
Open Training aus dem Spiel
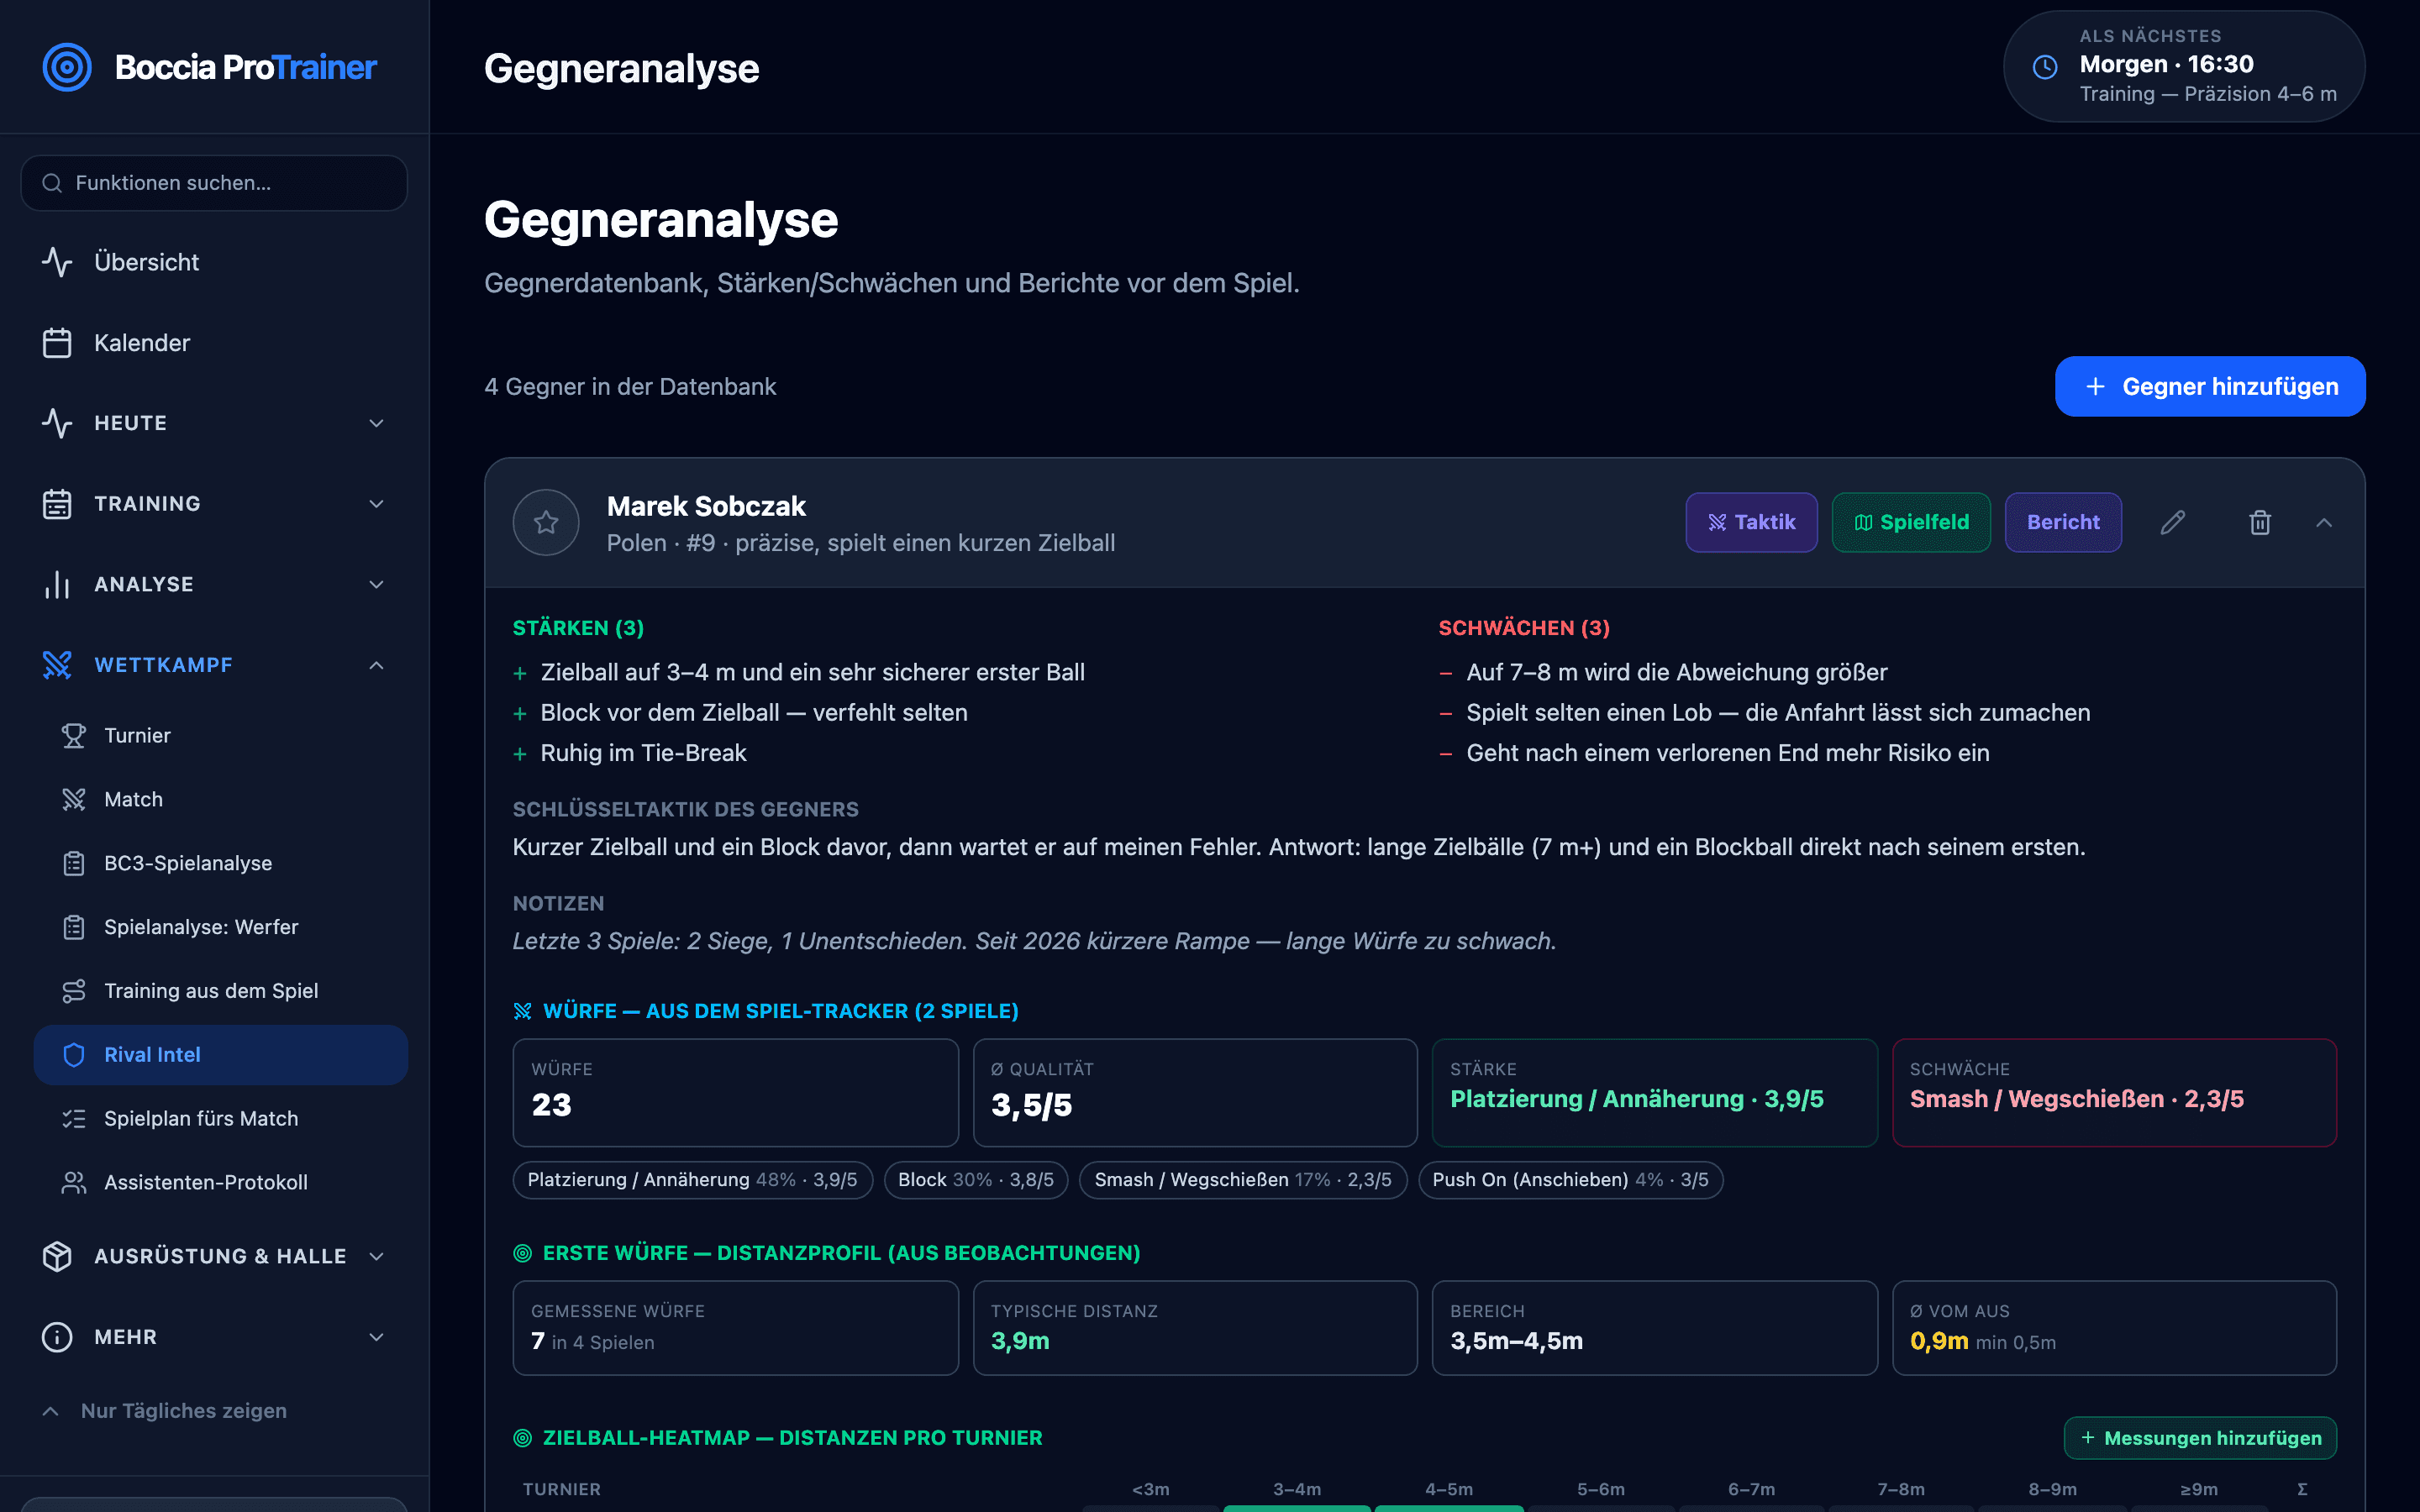pyautogui.click(x=221, y=991)
